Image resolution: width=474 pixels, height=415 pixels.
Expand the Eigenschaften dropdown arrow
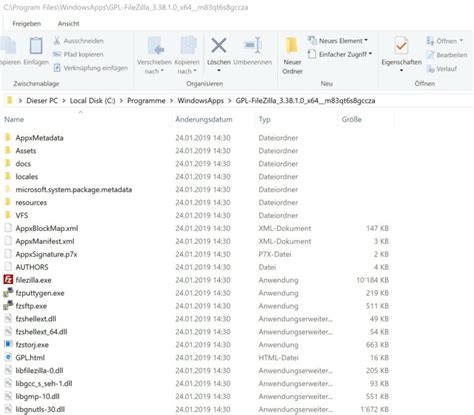401,70
